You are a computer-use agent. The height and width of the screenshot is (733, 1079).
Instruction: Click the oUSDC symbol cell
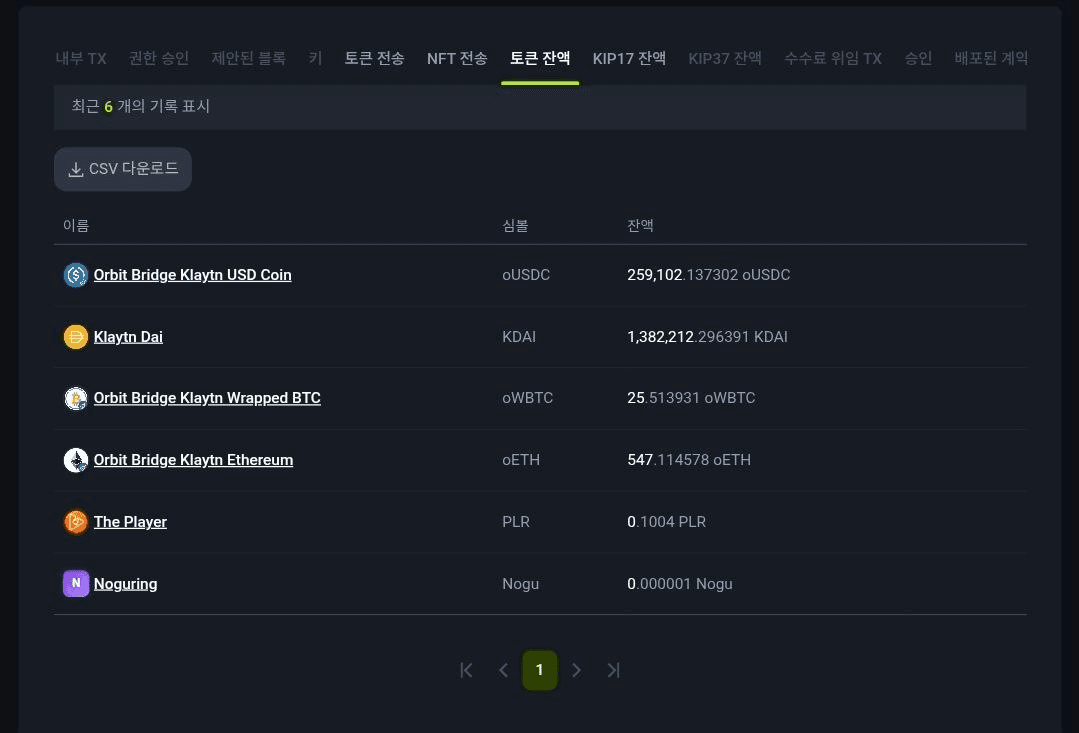point(526,275)
